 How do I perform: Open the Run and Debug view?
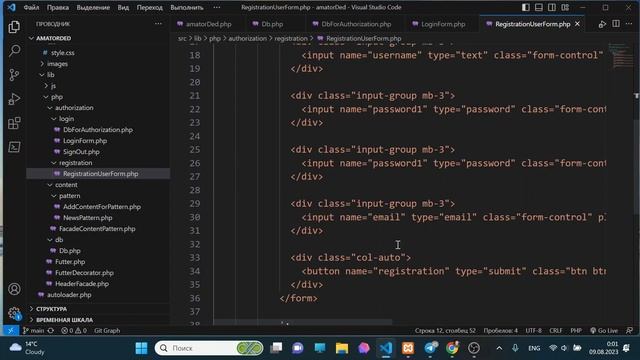[x=14, y=99]
